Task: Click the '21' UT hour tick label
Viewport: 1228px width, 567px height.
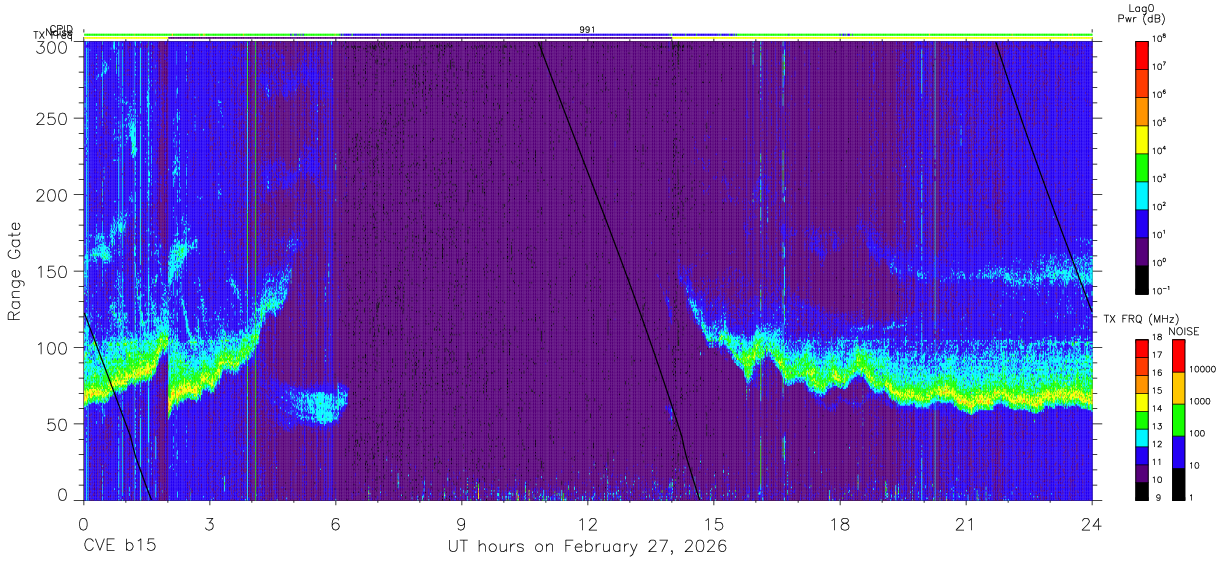Action: [x=965, y=524]
